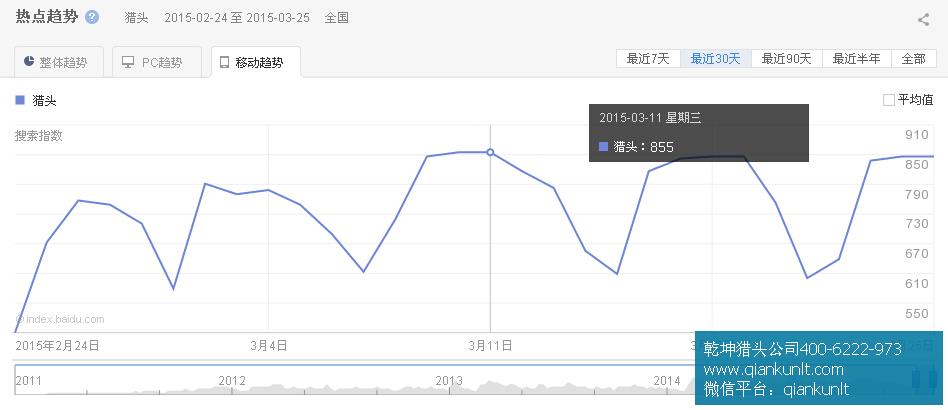
Task: Show 全部 time range data
Action: point(913,58)
